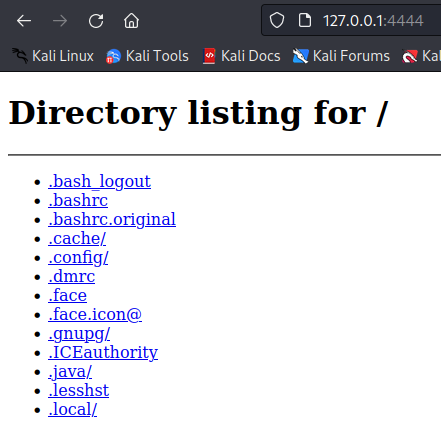Image resolution: width=441 pixels, height=421 pixels.
Task: Open the tracking protection shield icon
Action: (x=277, y=20)
